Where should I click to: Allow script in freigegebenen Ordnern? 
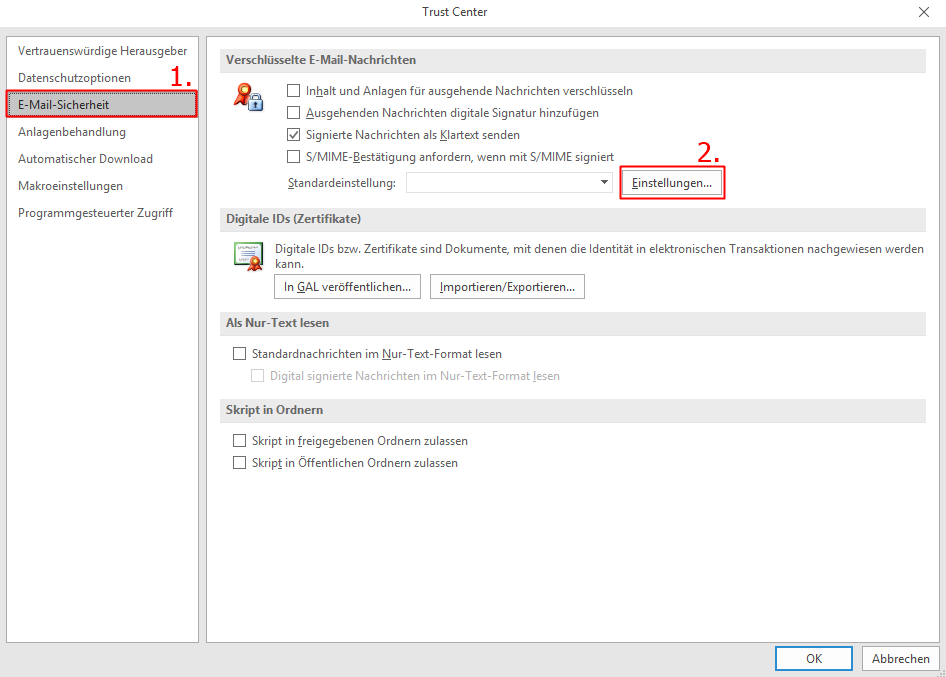pyautogui.click(x=239, y=441)
